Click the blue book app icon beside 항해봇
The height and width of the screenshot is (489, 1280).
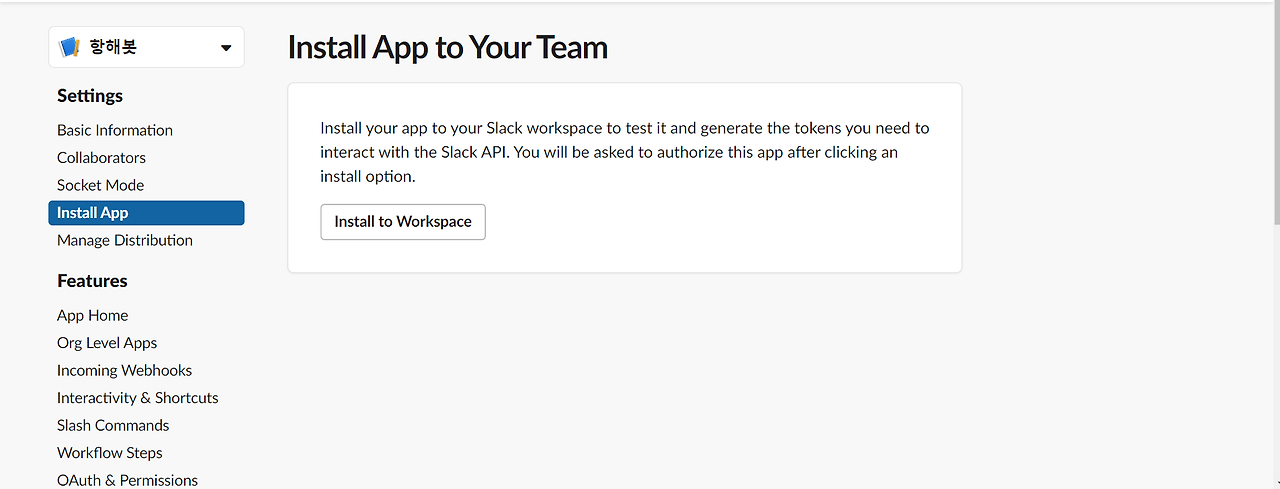[69, 47]
